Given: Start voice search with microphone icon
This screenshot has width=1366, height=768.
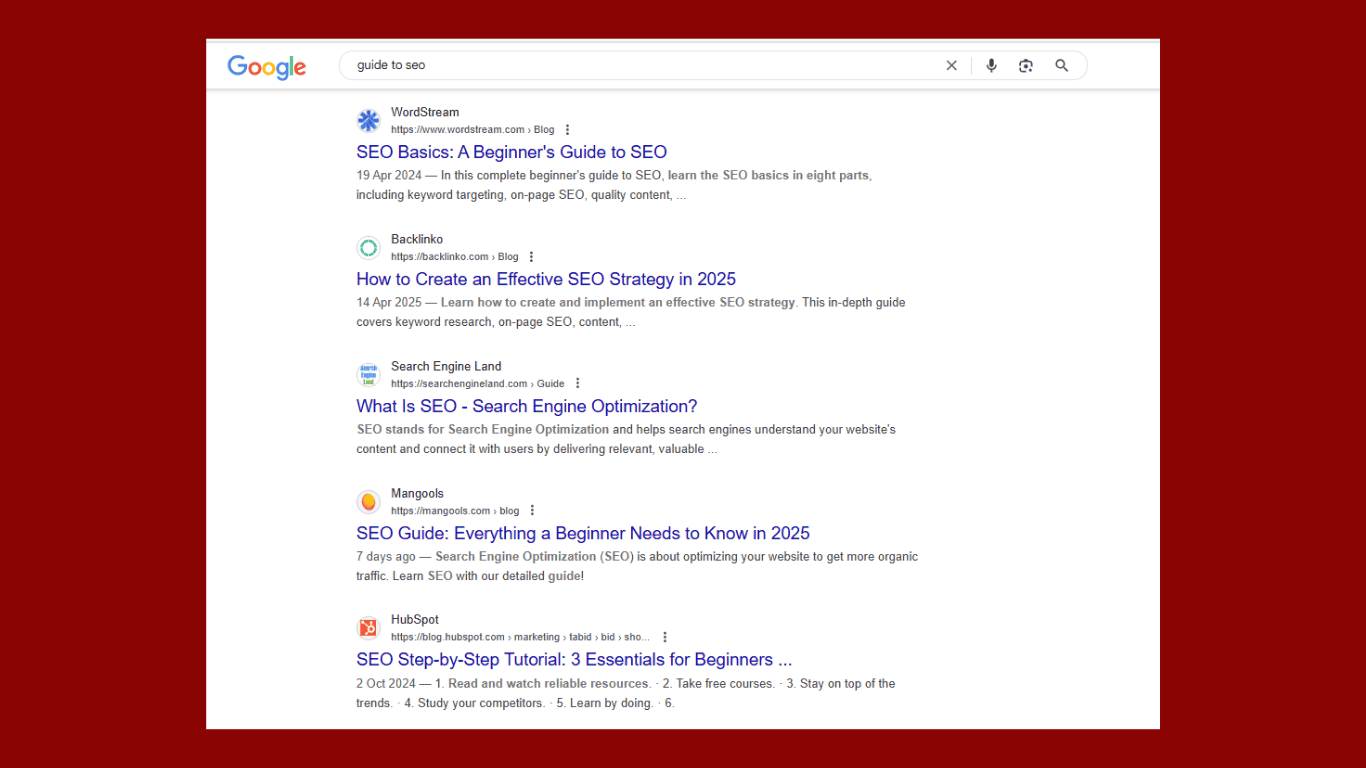Looking at the screenshot, I should (991, 66).
